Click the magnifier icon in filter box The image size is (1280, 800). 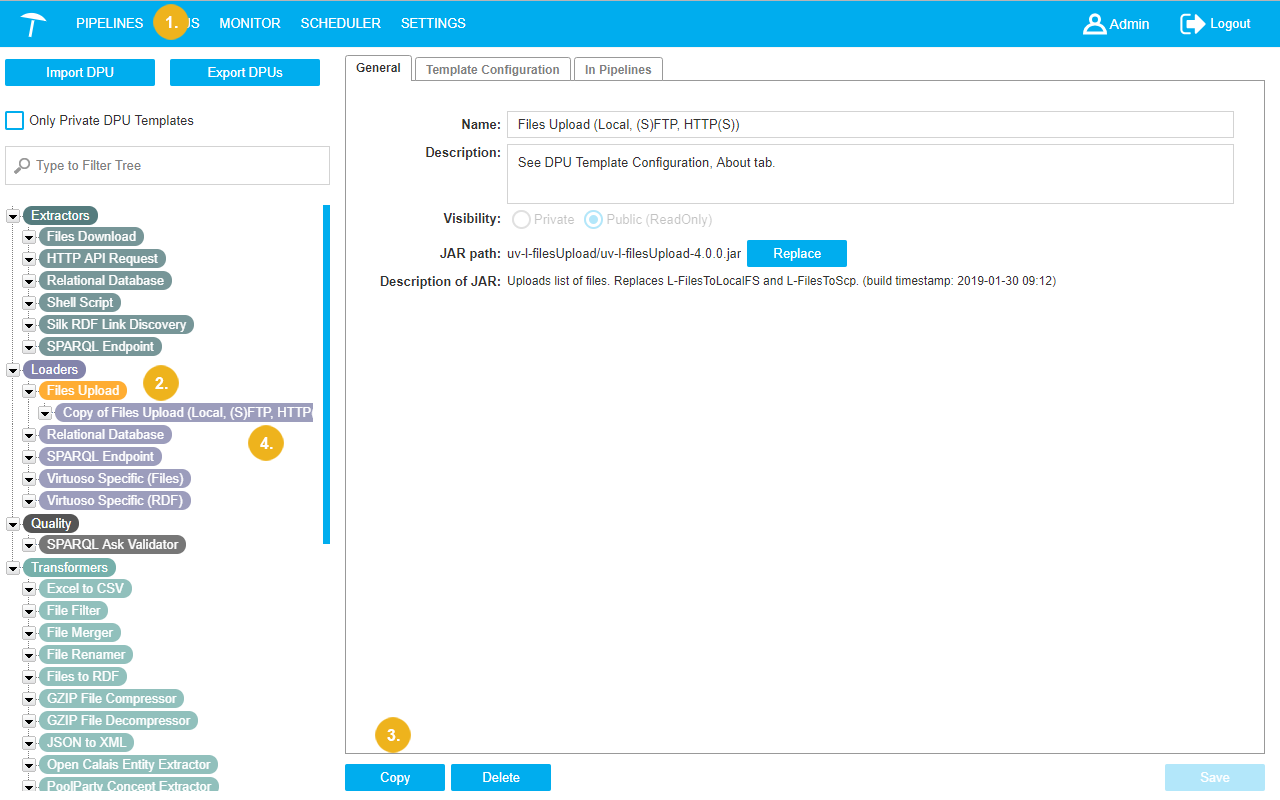22,166
